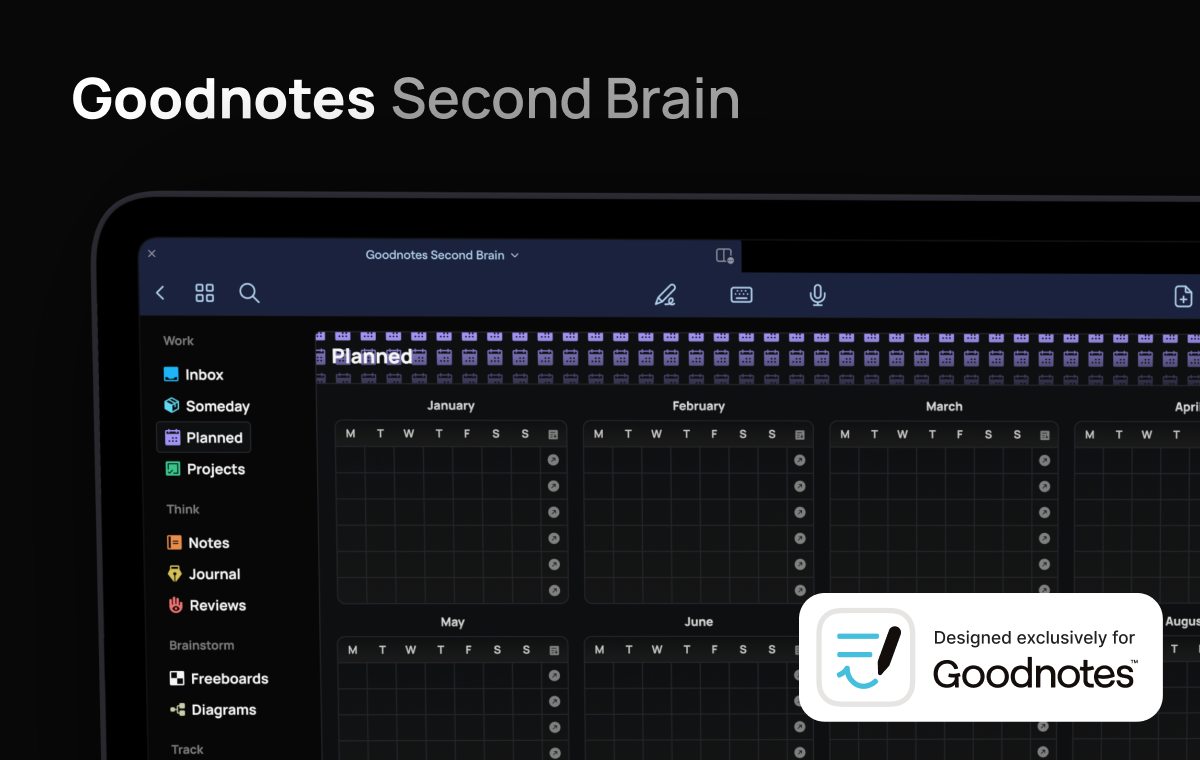Open search with the magnifier icon
Screen dimensions: 1200x760
(249, 293)
